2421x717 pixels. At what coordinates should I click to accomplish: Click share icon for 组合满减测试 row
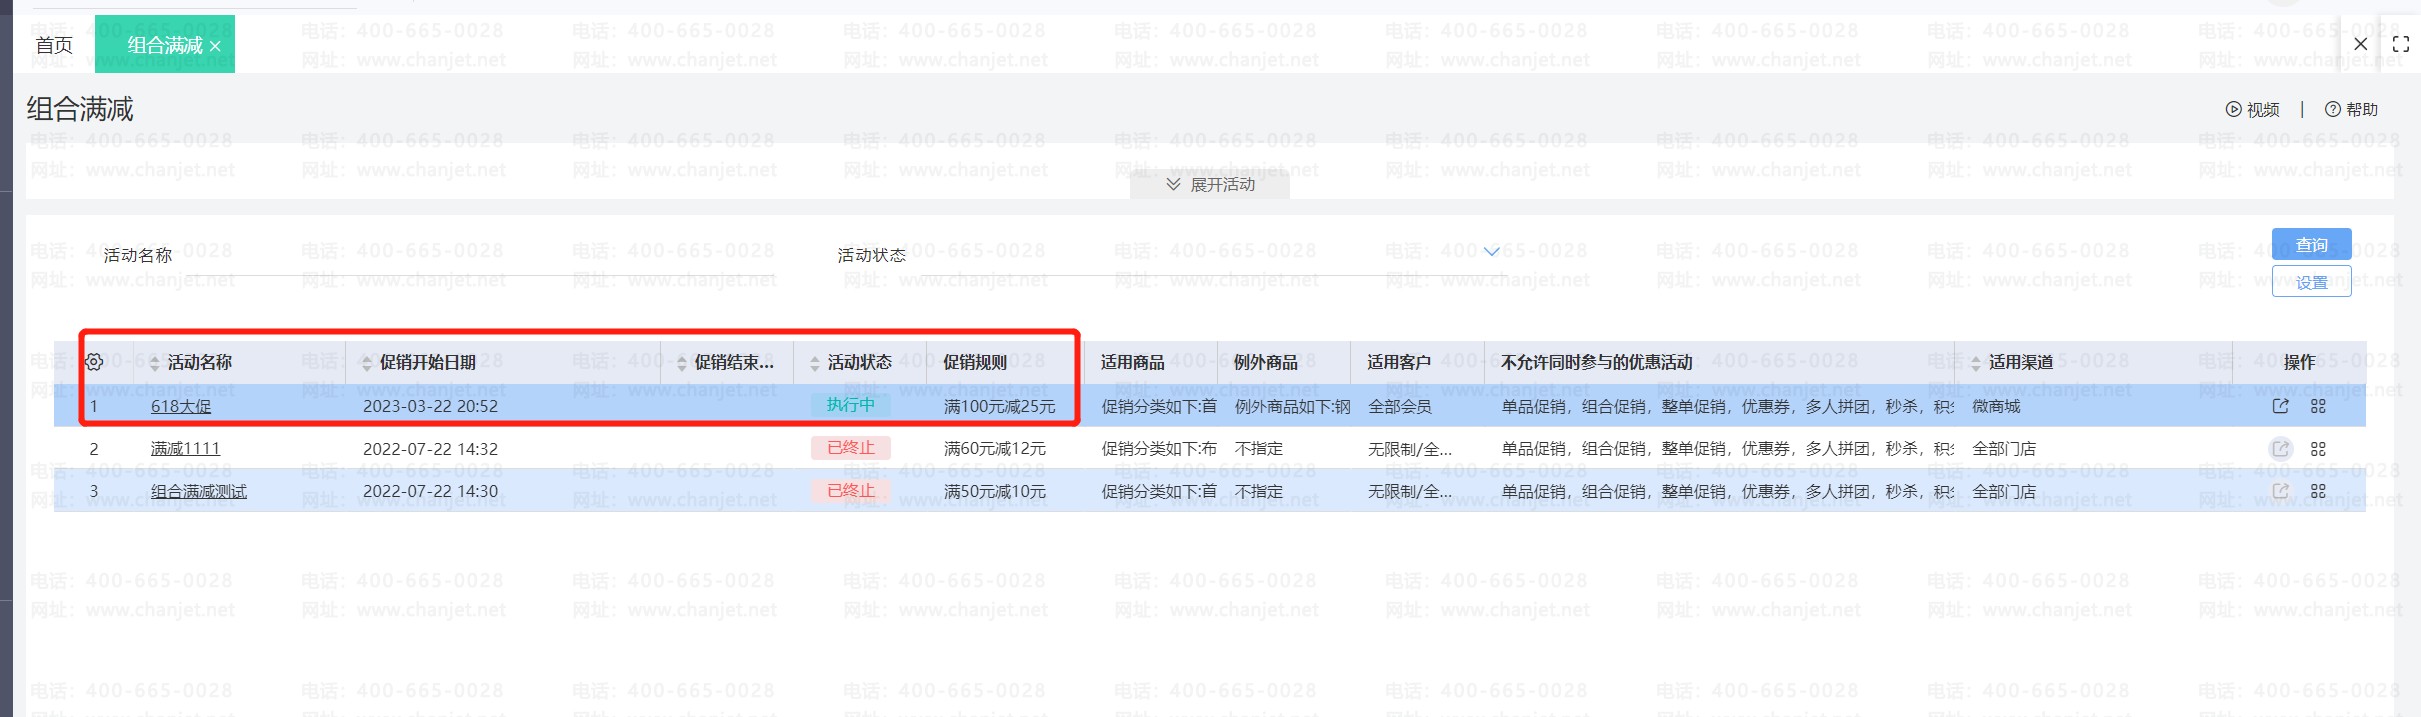[x=2280, y=491]
